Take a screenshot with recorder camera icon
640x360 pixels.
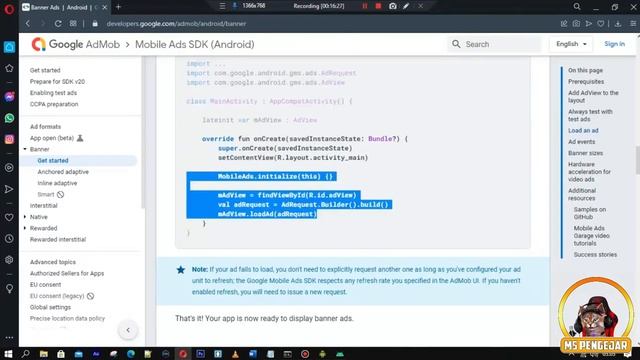[x=392, y=6]
